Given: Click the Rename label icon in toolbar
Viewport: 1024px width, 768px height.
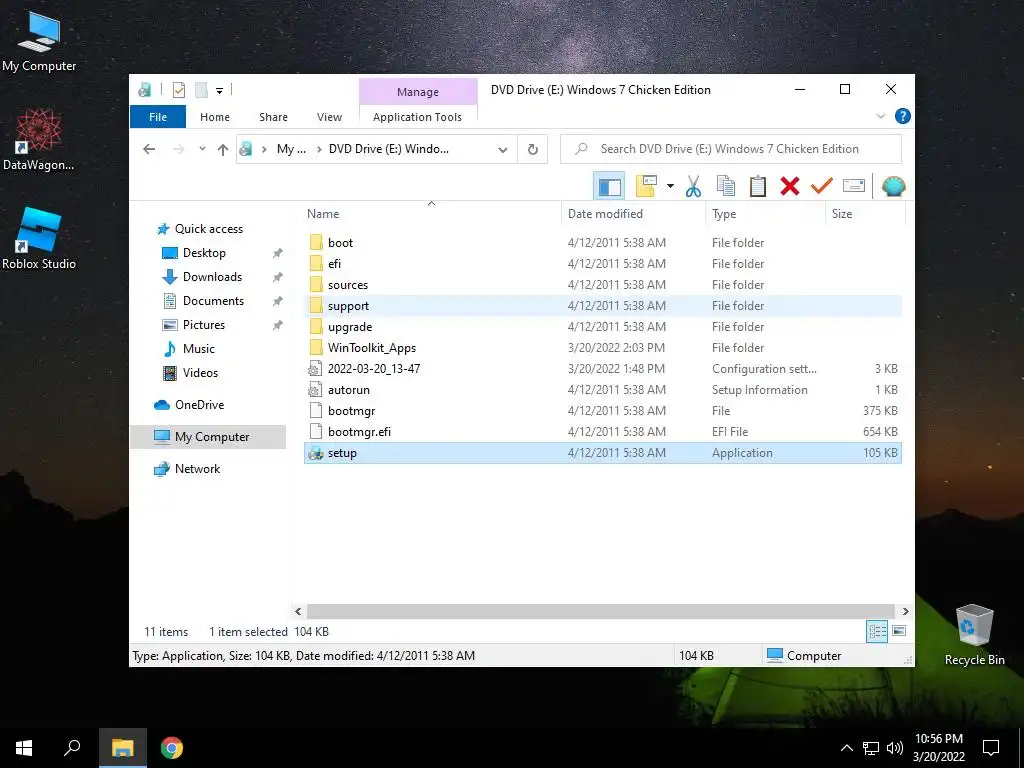Looking at the screenshot, I should point(854,187).
